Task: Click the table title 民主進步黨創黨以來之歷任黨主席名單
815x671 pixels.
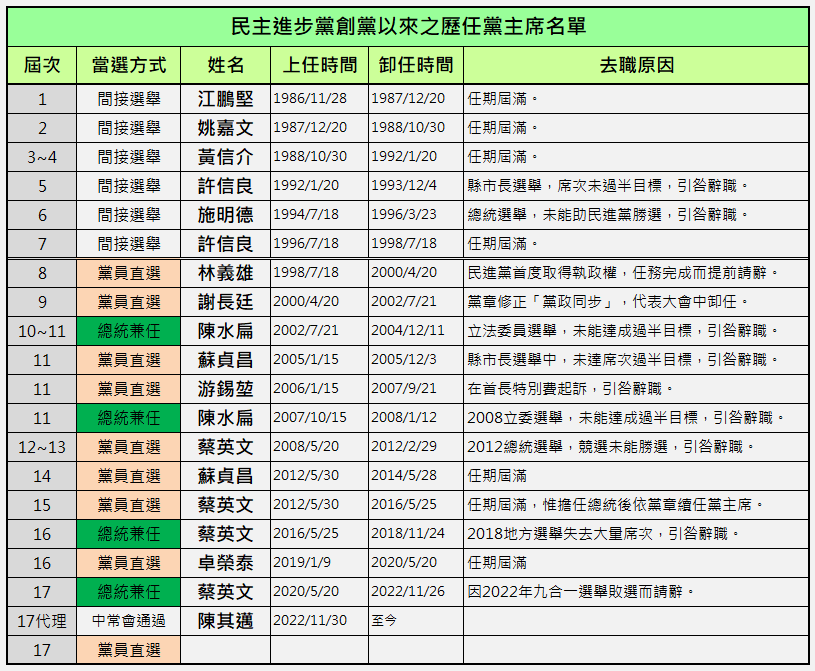Action: pos(408,27)
